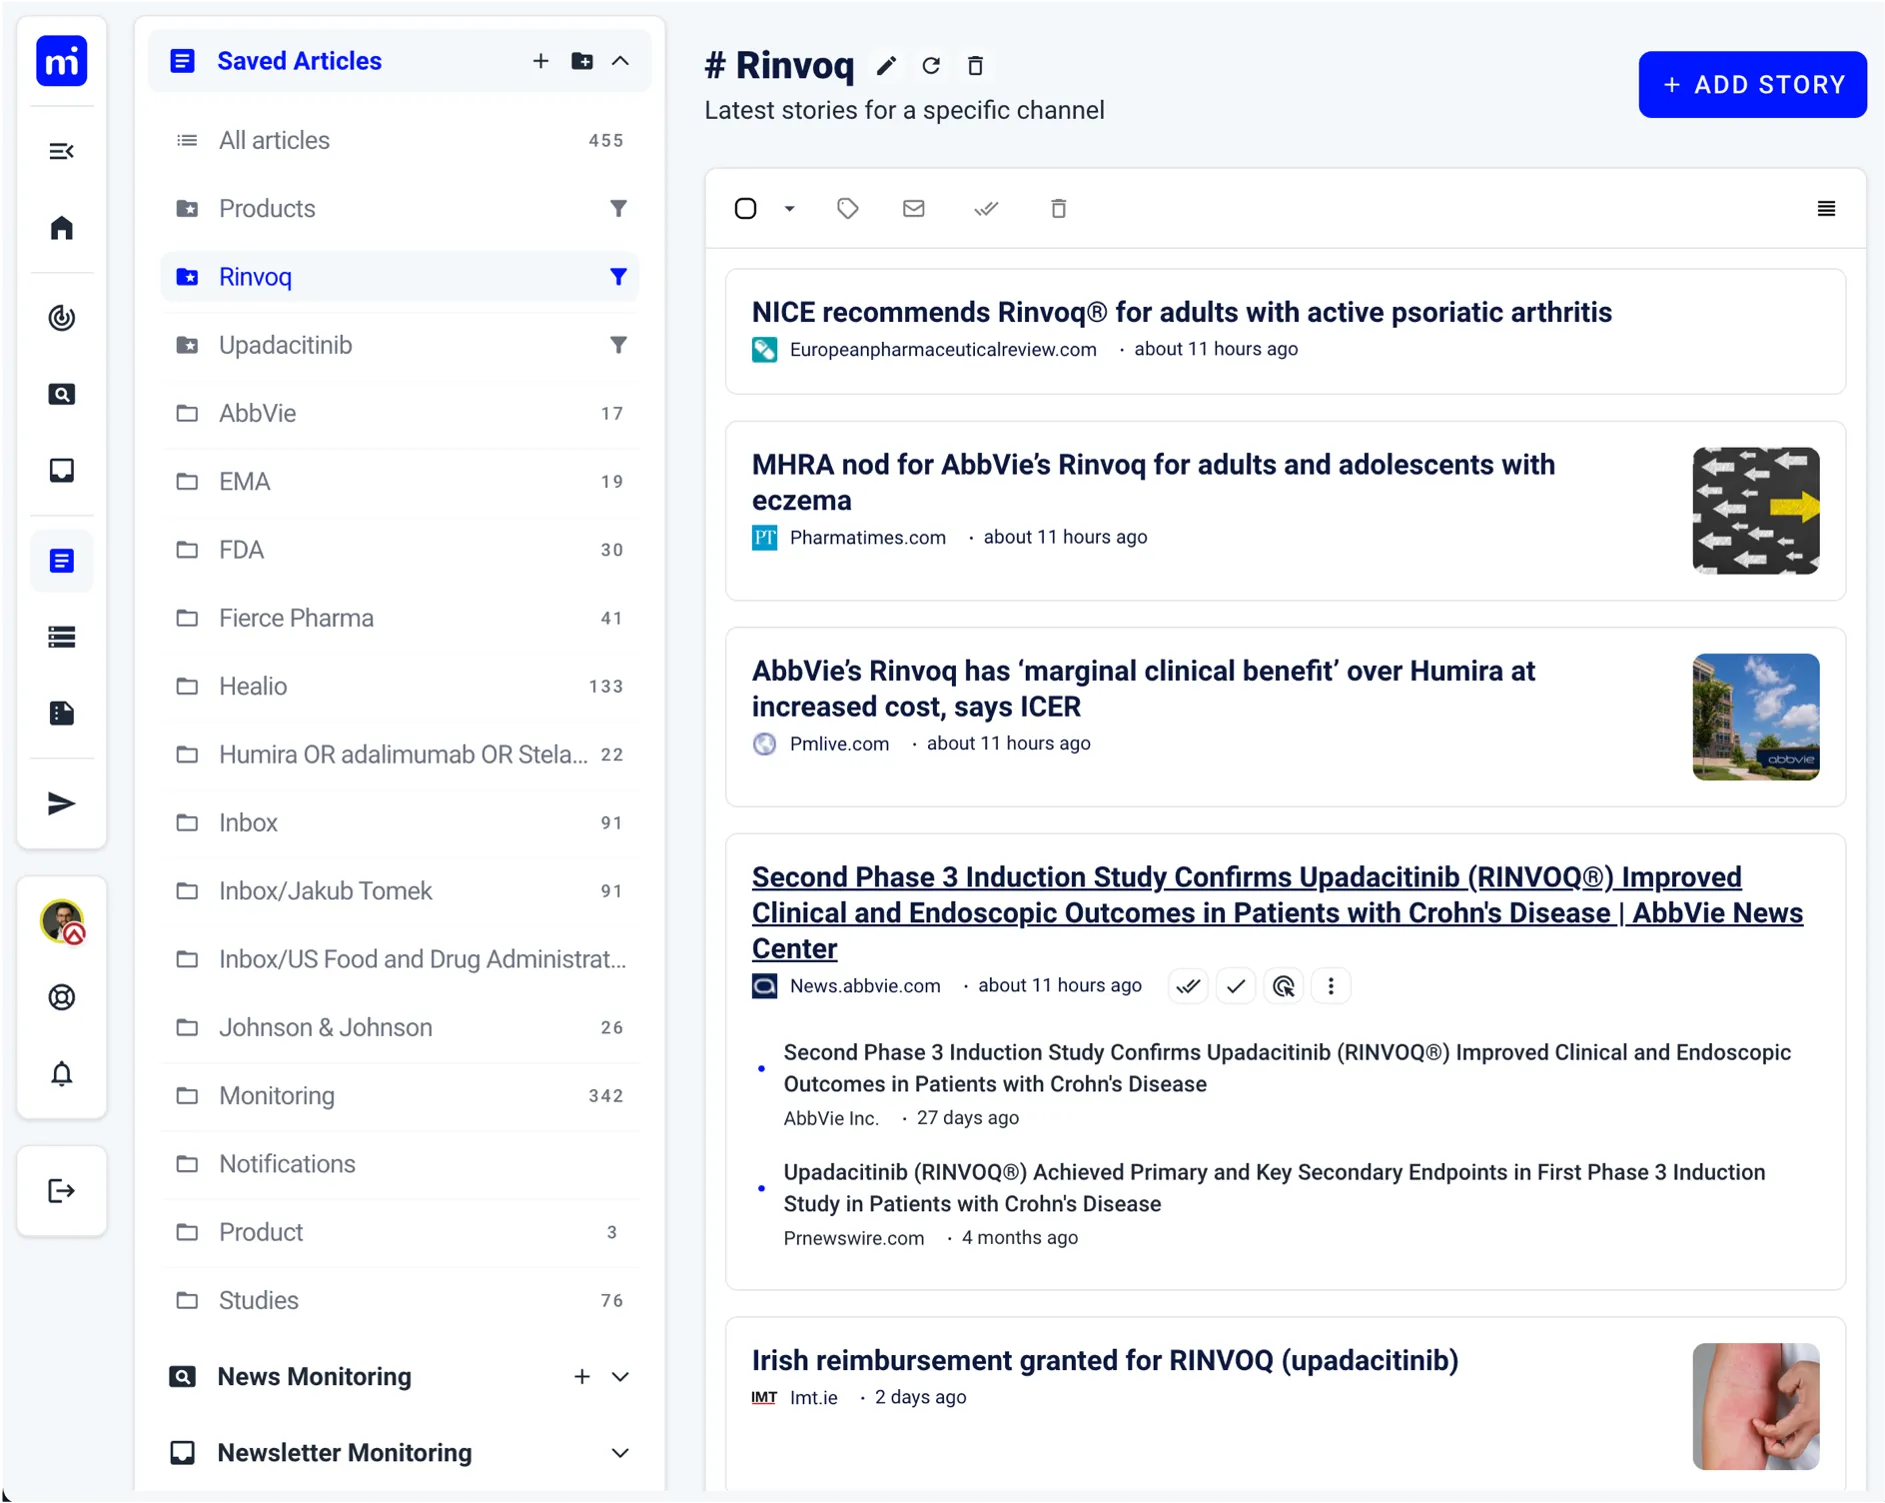Delete the Rinvoq channel
The height and width of the screenshot is (1503, 1885).
[x=976, y=66]
